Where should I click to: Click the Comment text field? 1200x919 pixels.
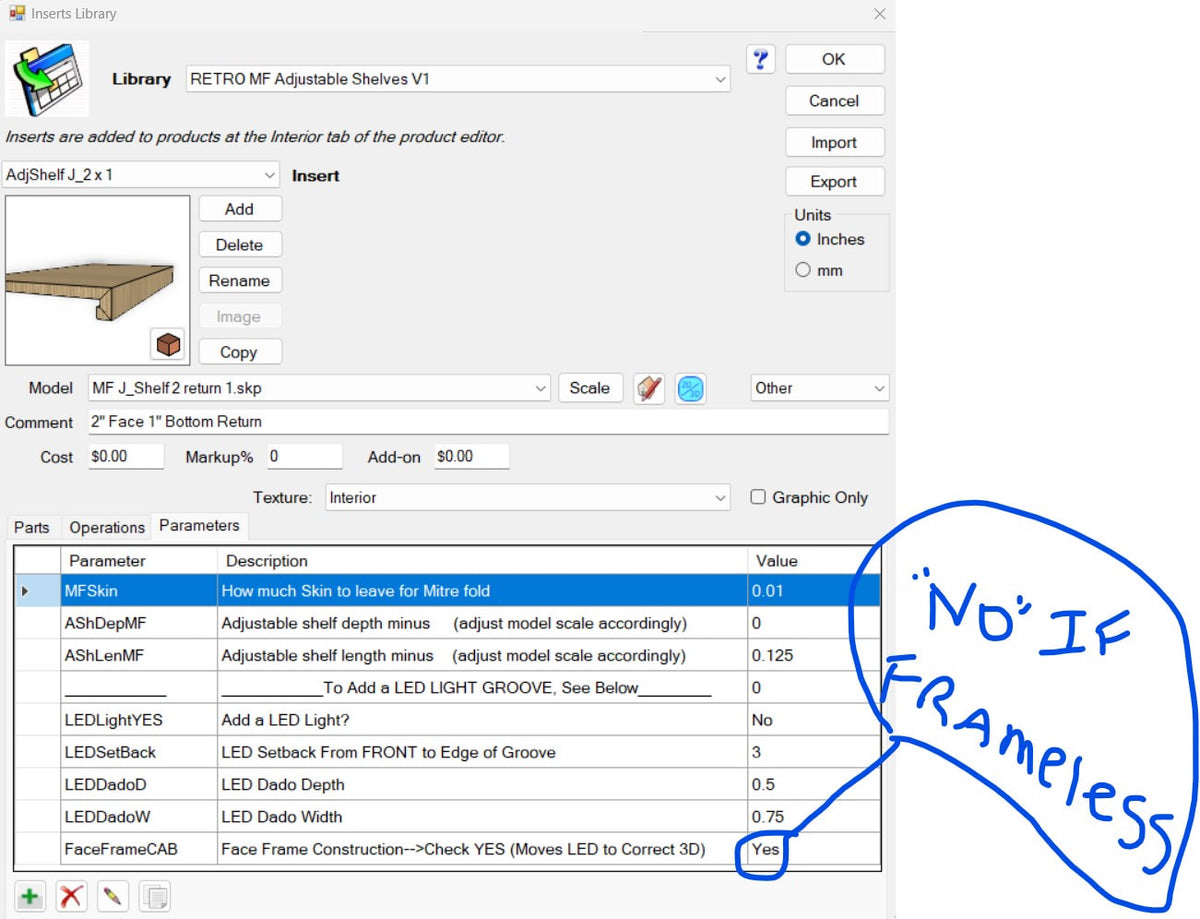tap(486, 422)
